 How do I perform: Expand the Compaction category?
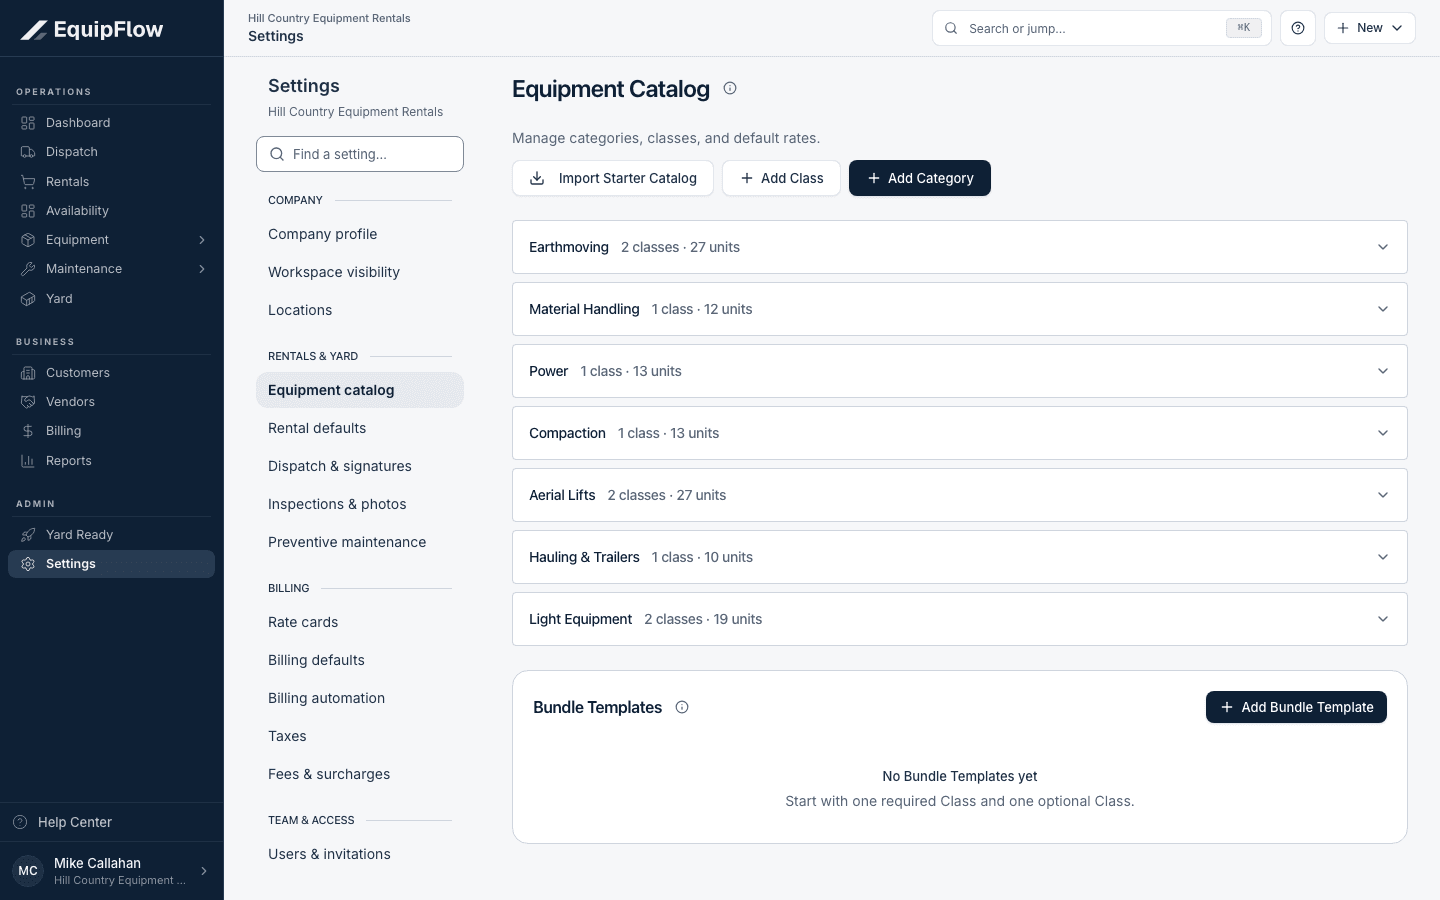tap(960, 433)
